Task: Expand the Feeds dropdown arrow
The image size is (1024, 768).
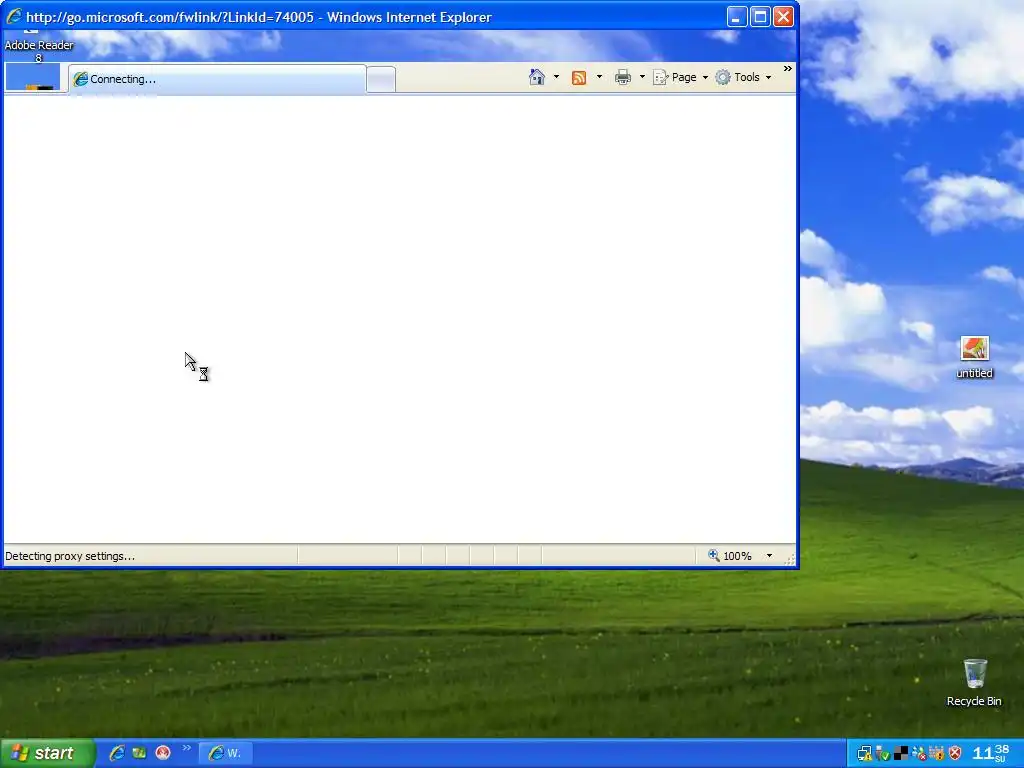Action: pyautogui.click(x=600, y=77)
